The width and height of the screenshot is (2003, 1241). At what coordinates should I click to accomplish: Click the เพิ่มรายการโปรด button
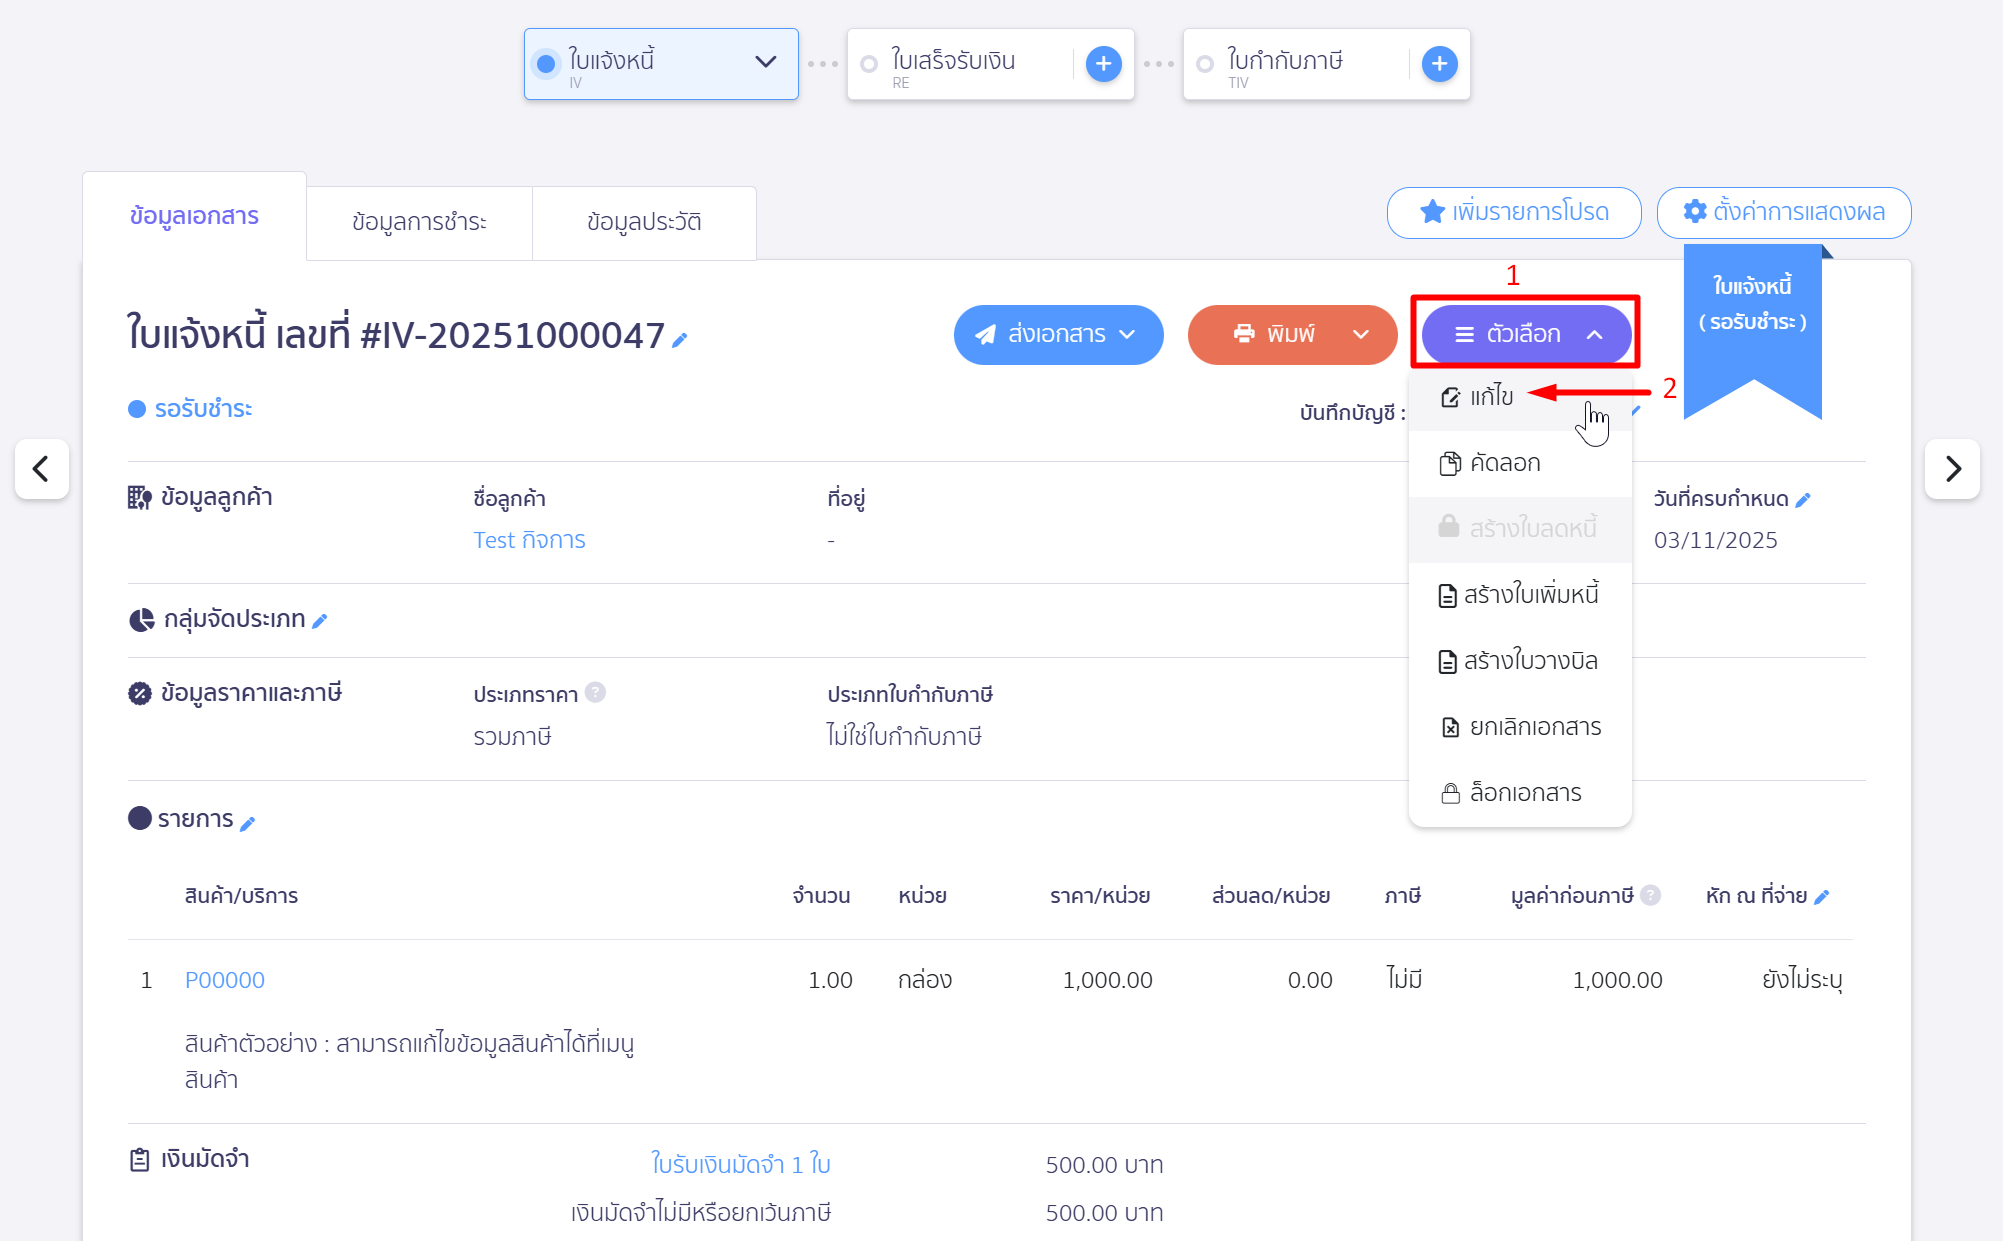[1513, 212]
